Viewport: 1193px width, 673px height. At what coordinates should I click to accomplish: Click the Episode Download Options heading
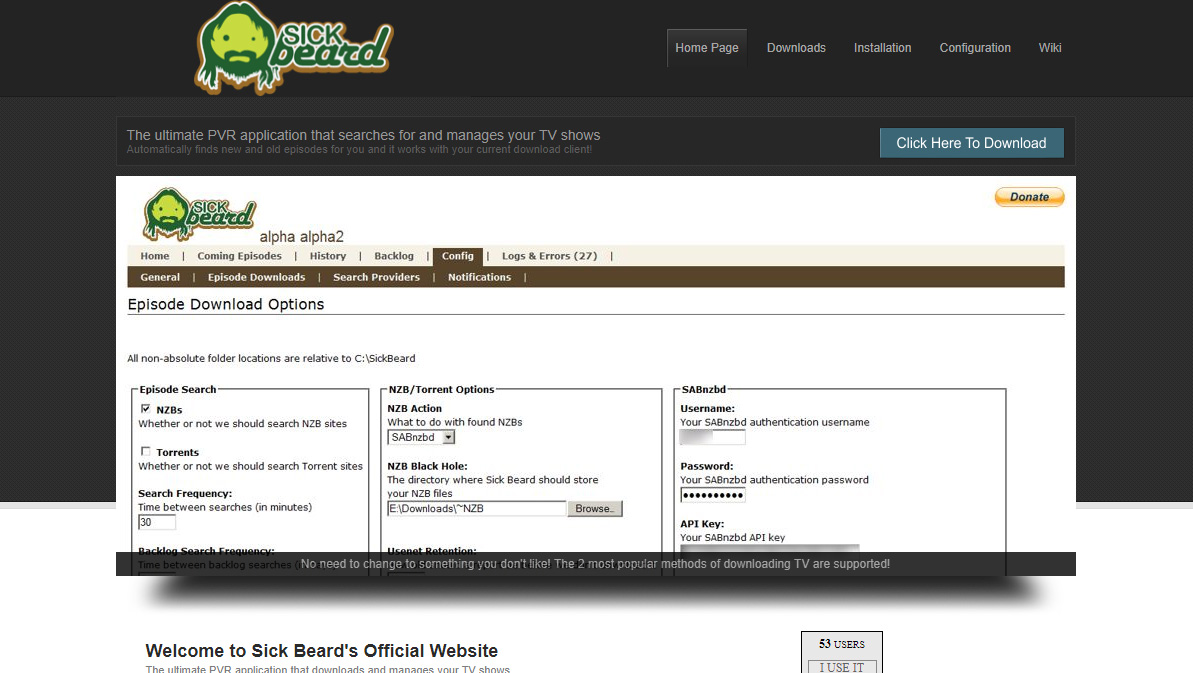click(x=226, y=304)
